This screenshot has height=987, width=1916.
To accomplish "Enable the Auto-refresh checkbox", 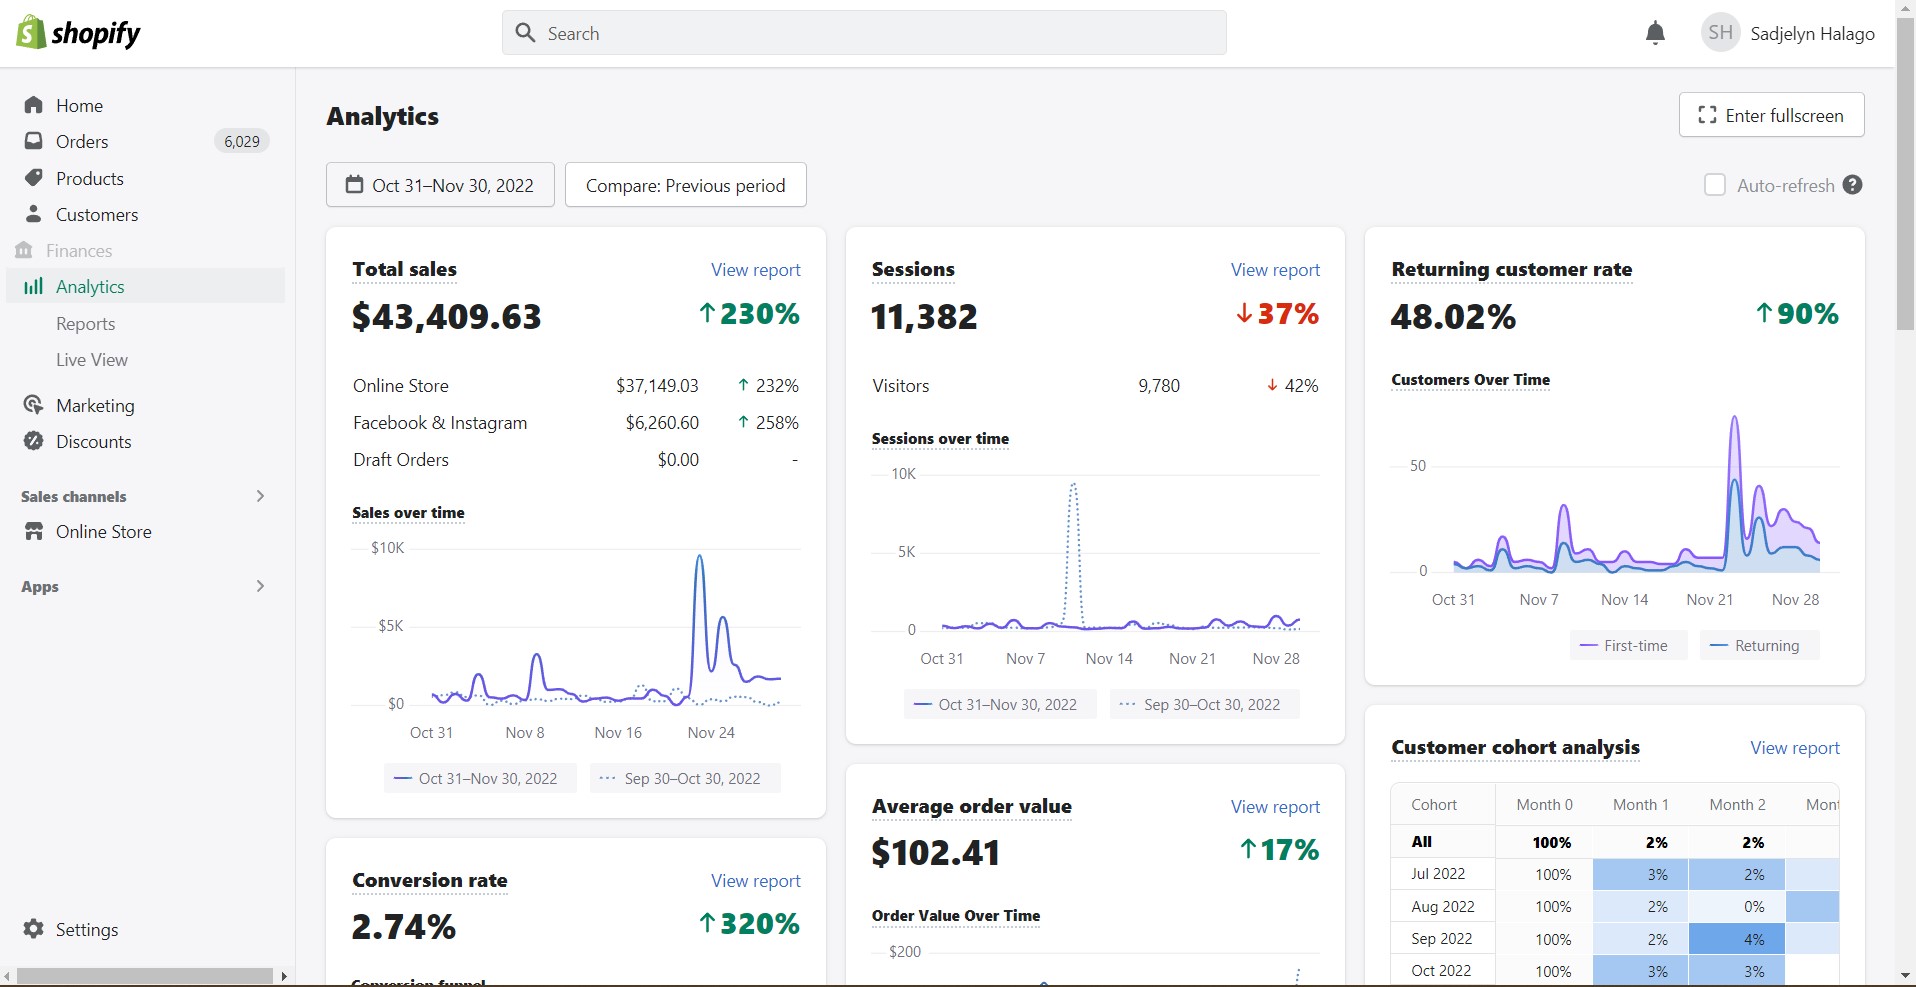I will click(1715, 185).
